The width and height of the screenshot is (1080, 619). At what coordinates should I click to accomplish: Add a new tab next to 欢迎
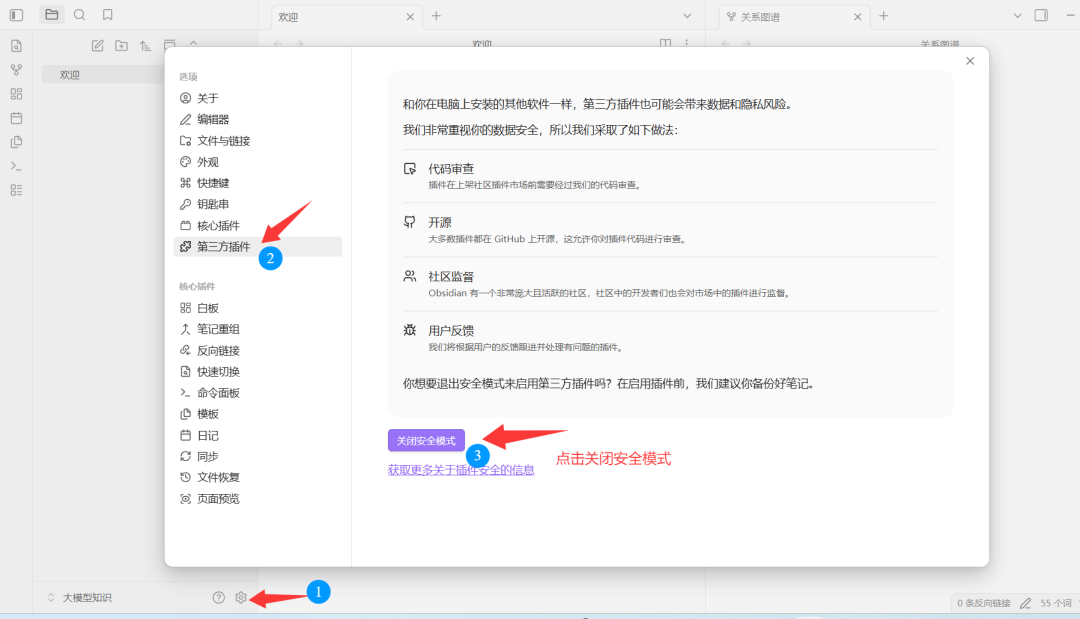point(436,16)
